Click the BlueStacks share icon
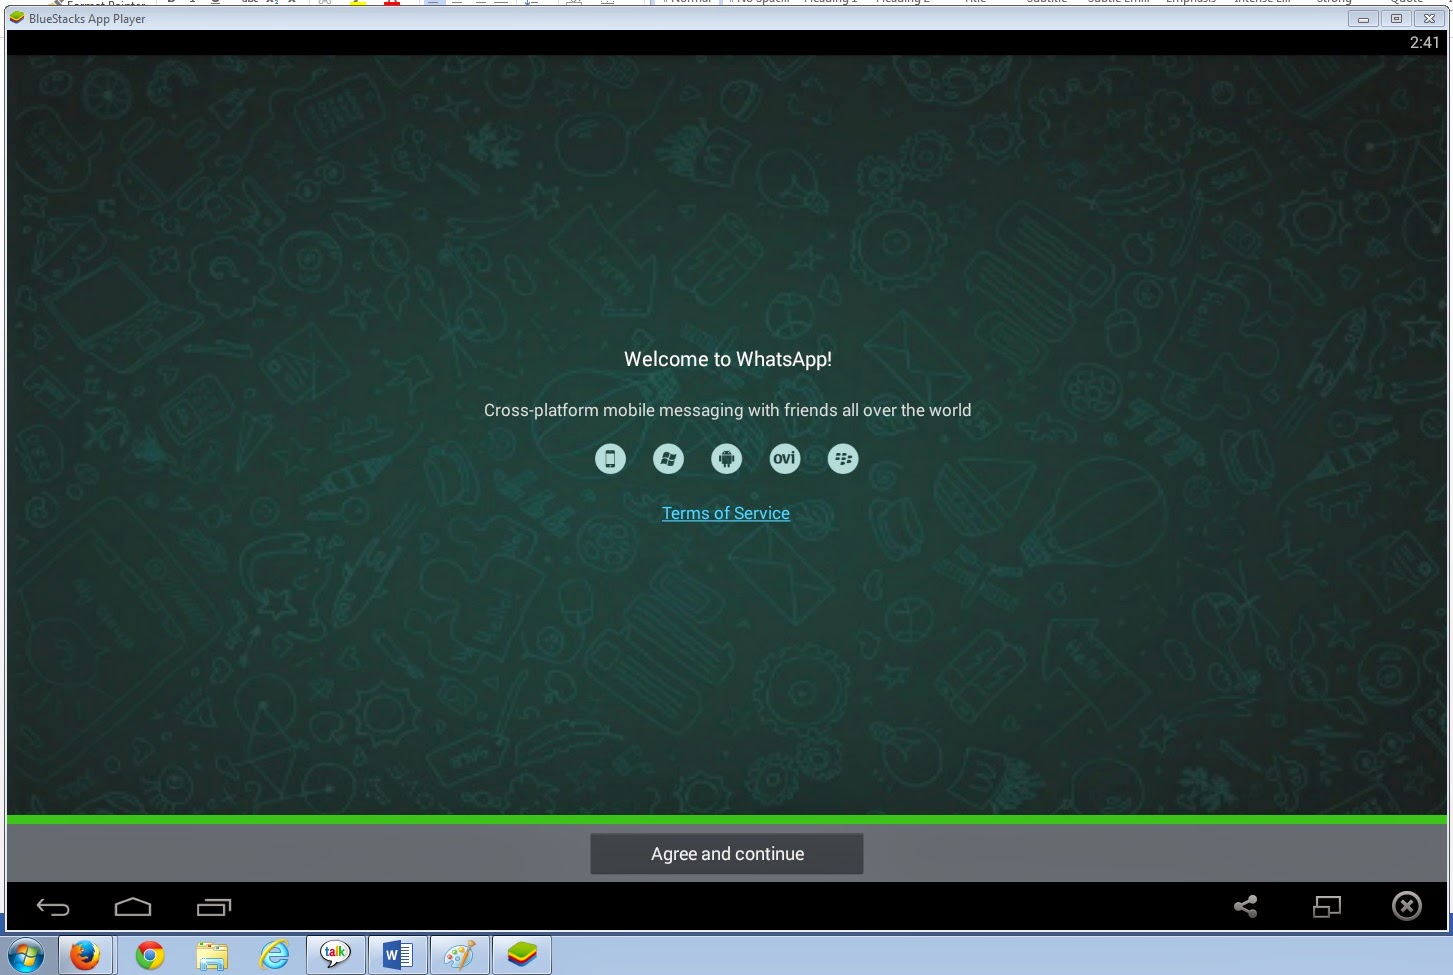The image size is (1453, 975). [x=1245, y=907]
